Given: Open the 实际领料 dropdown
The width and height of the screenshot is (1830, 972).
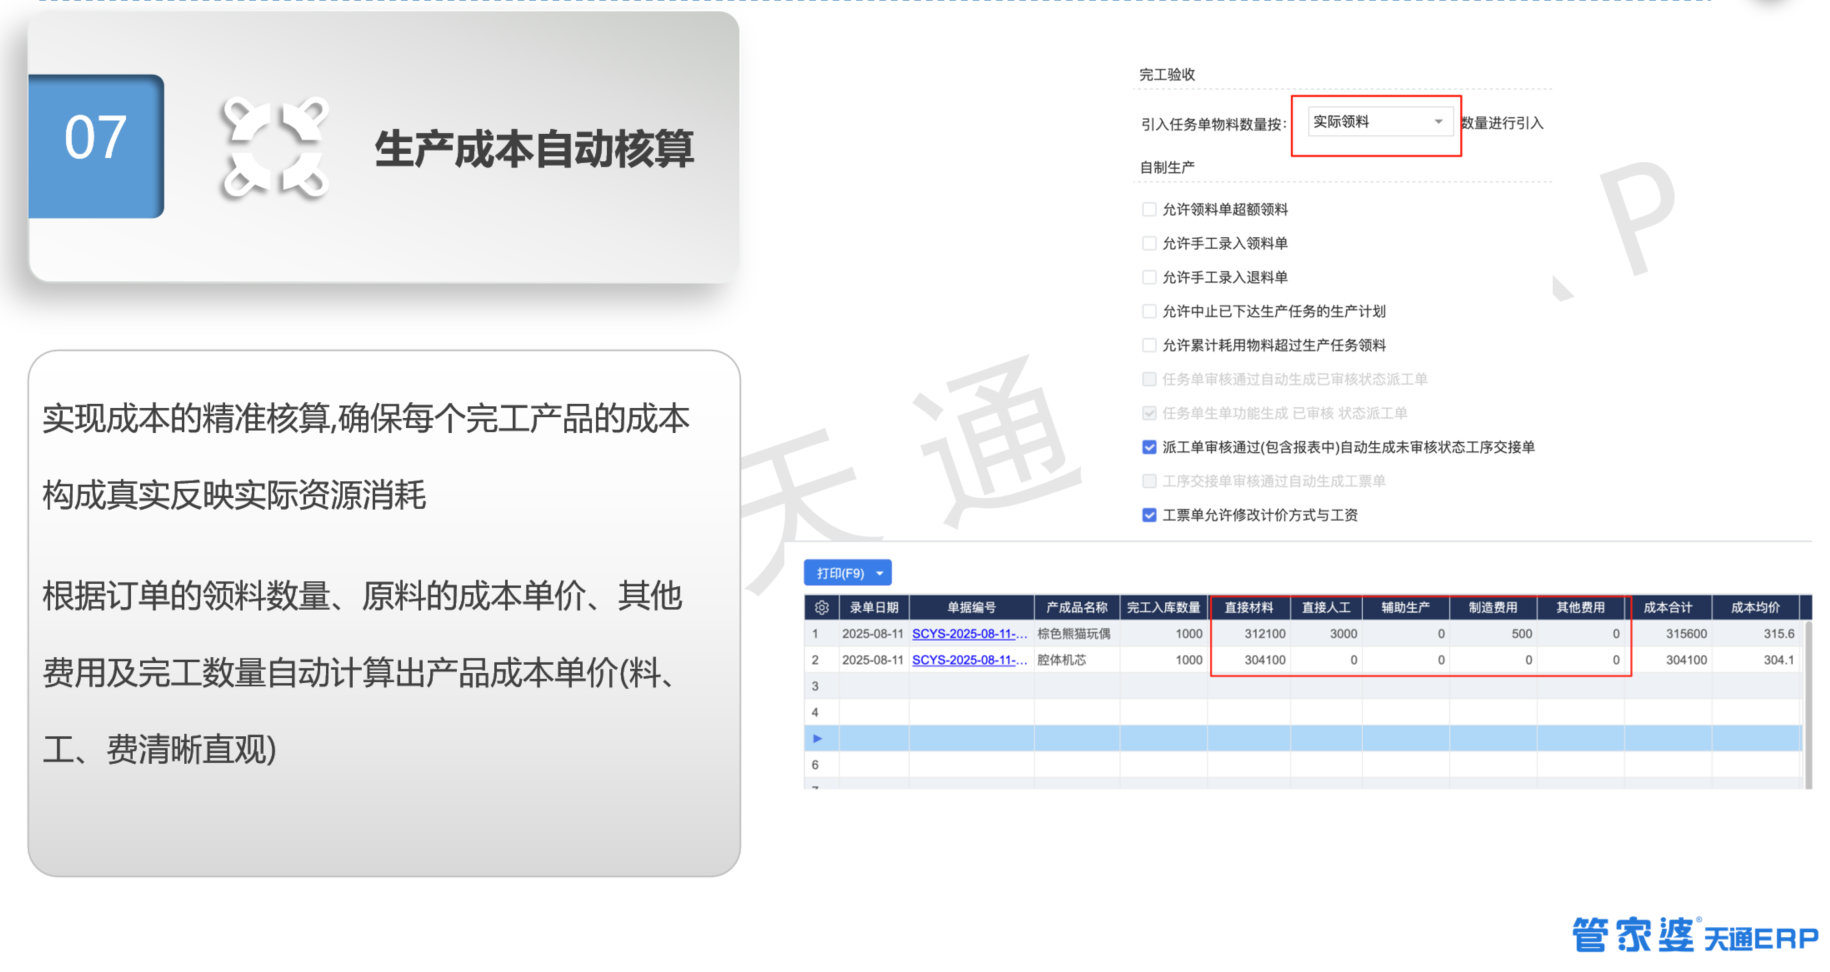Looking at the screenshot, I should [1379, 122].
